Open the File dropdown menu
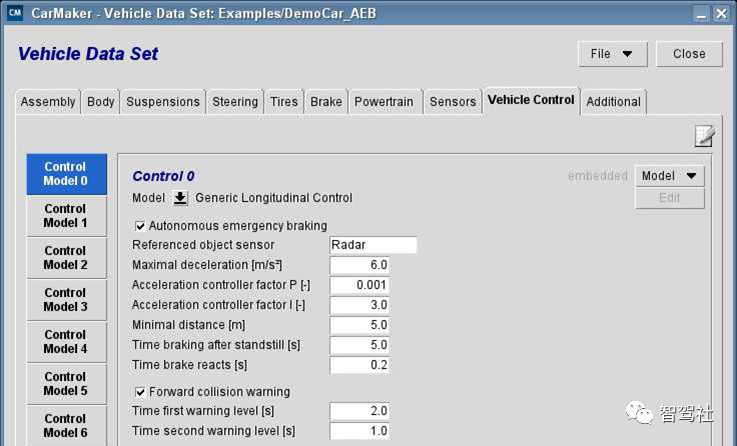 pyautogui.click(x=612, y=54)
